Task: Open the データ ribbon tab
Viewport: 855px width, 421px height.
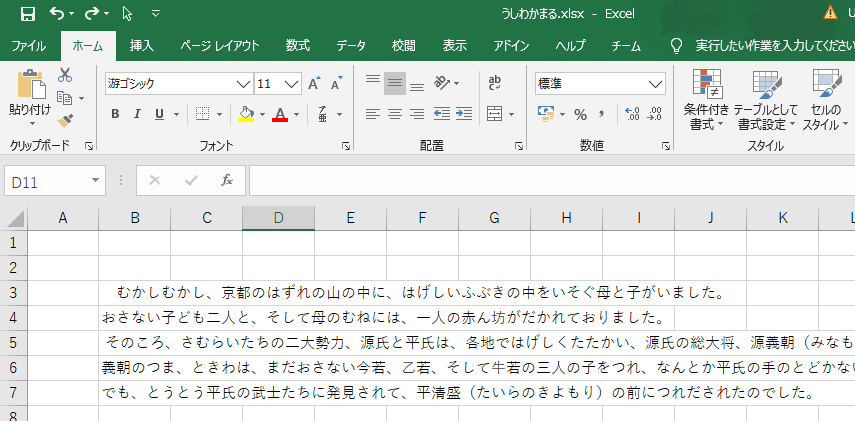Action: [350, 45]
